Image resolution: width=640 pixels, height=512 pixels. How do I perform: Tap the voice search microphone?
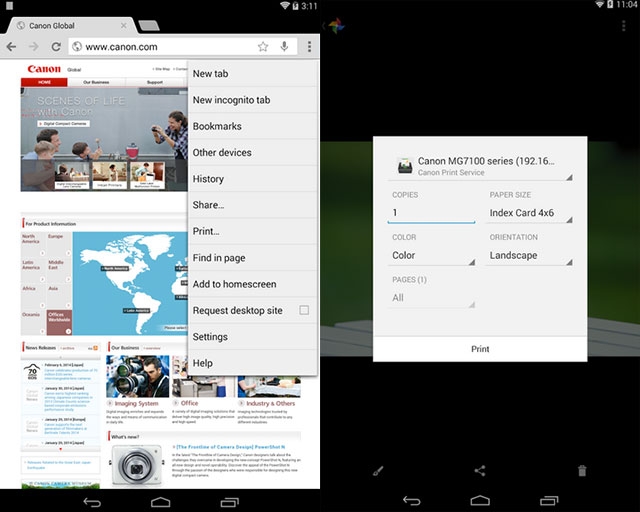[x=285, y=47]
